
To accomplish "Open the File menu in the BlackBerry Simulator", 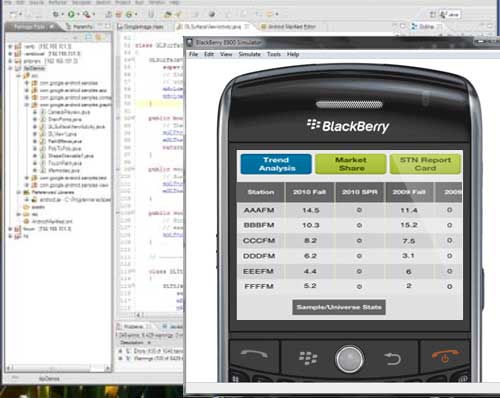I will [194, 54].
